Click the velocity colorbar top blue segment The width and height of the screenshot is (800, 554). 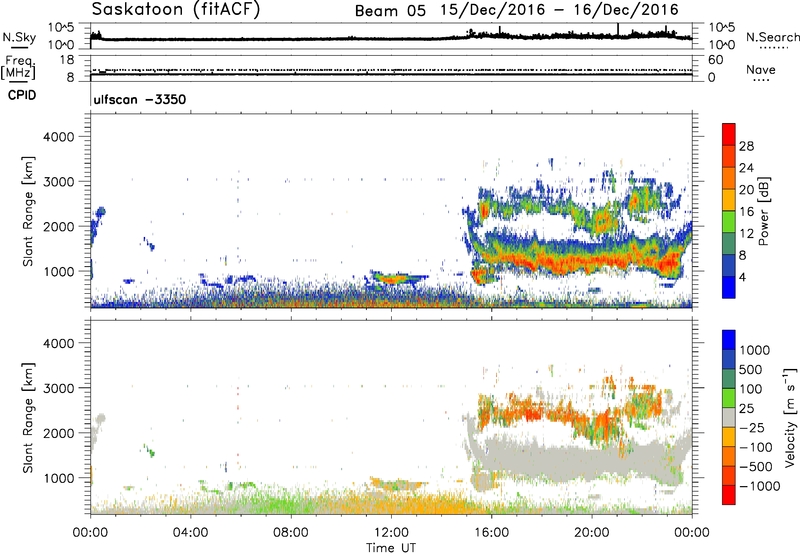729,339
